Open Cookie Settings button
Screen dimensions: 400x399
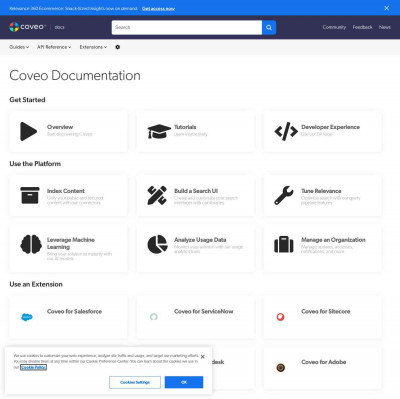point(135,382)
